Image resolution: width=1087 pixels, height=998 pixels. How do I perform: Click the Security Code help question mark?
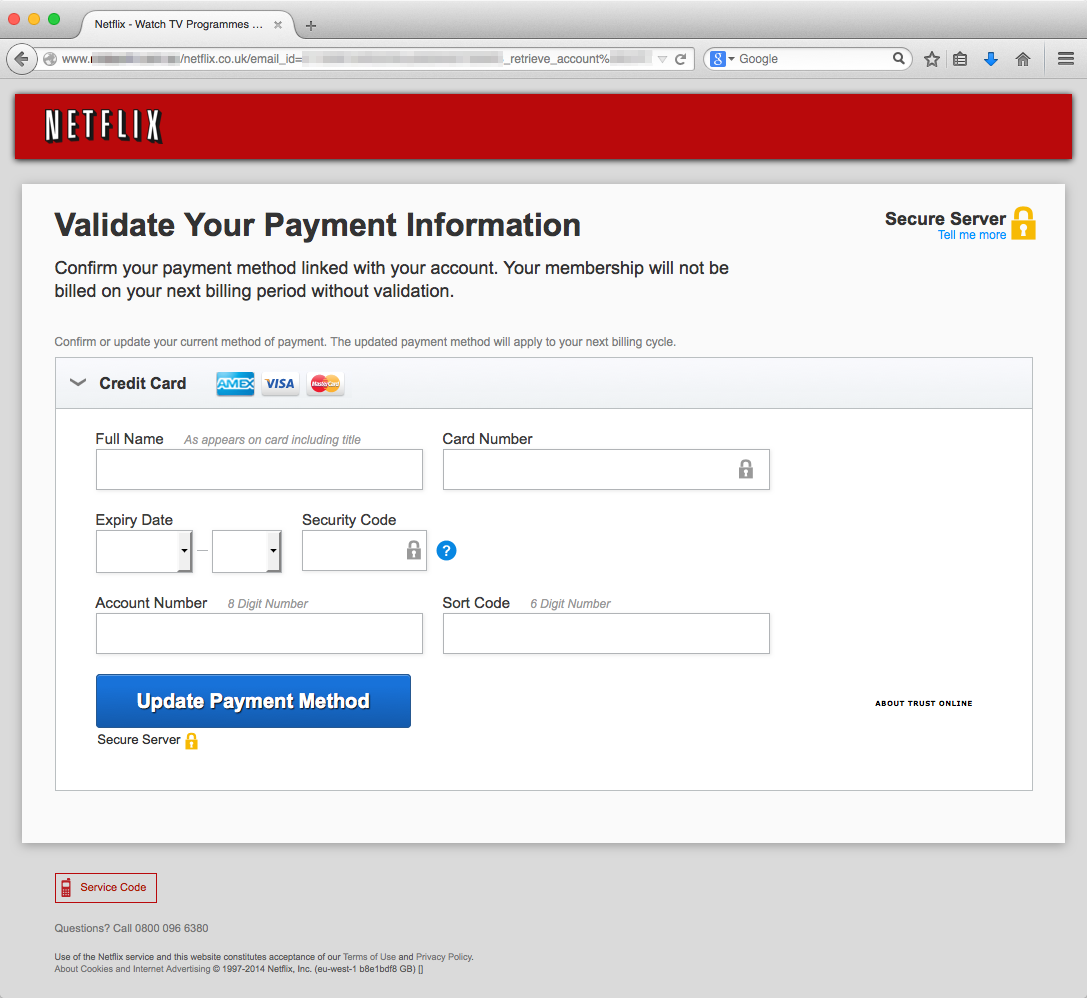(447, 550)
